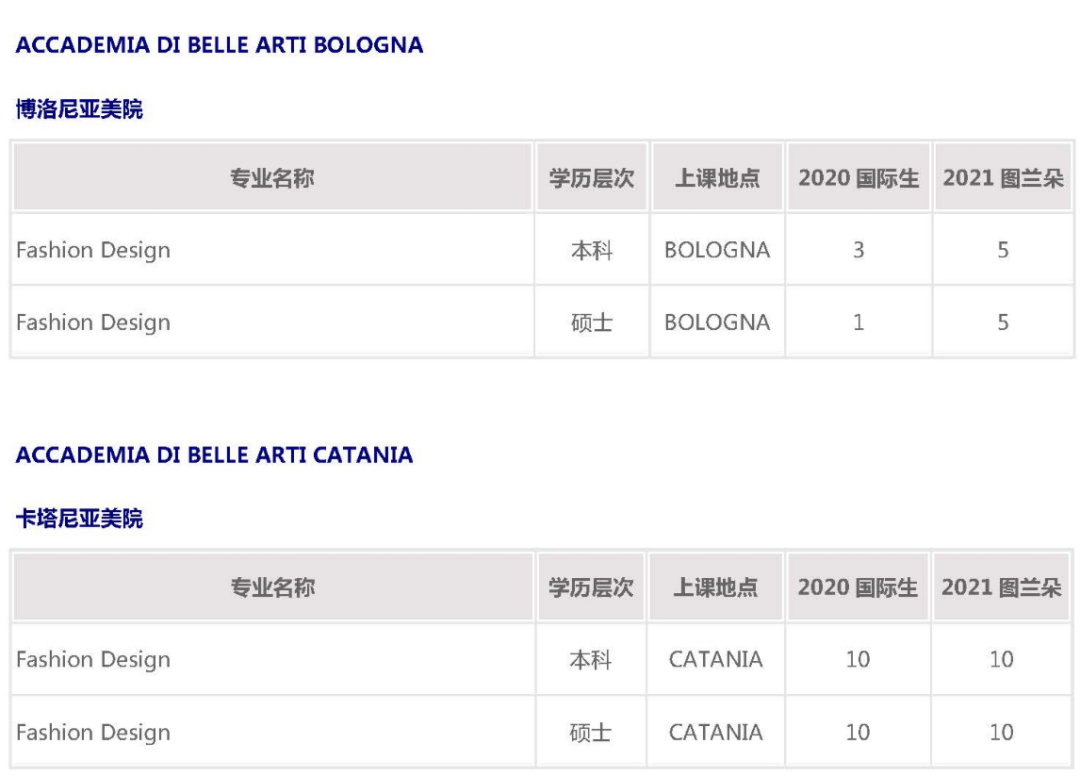
Task: Click the 博洛尼亚美院 subtitle
Action: pos(79,109)
